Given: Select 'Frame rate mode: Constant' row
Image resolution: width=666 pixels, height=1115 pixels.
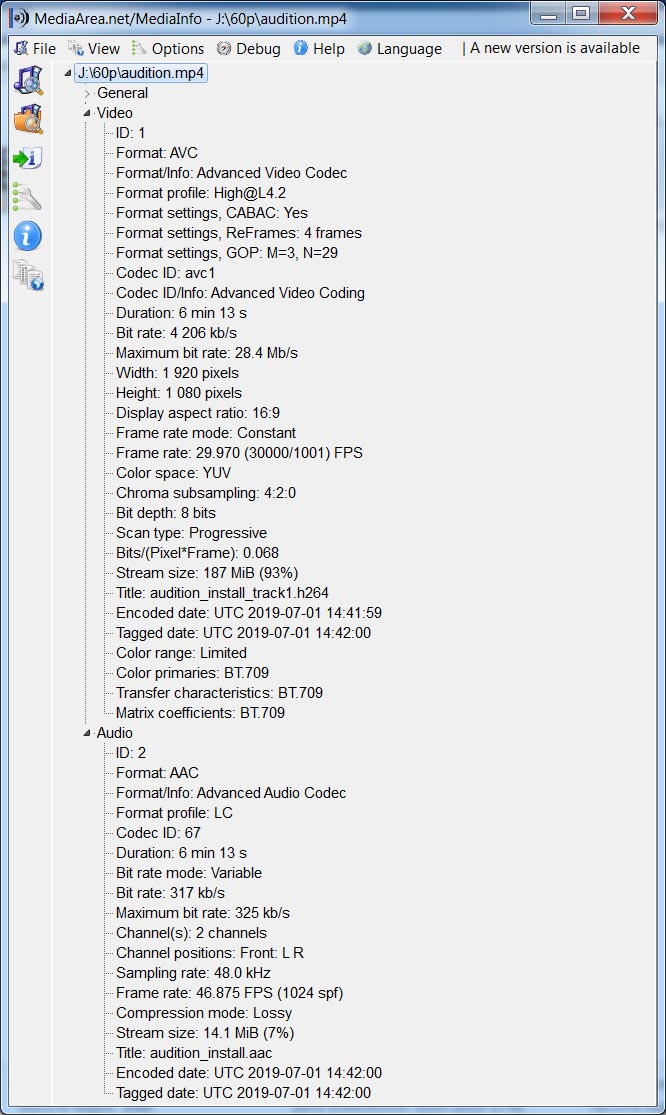Looking at the screenshot, I should point(206,432).
